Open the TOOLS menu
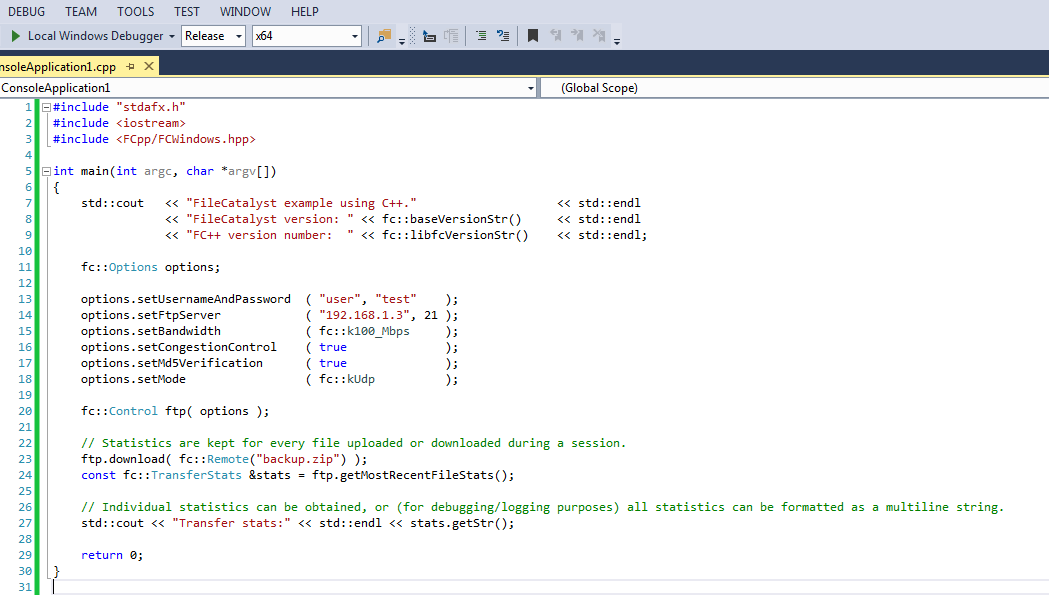The image size is (1049, 615). pyautogui.click(x=135, y=12)
